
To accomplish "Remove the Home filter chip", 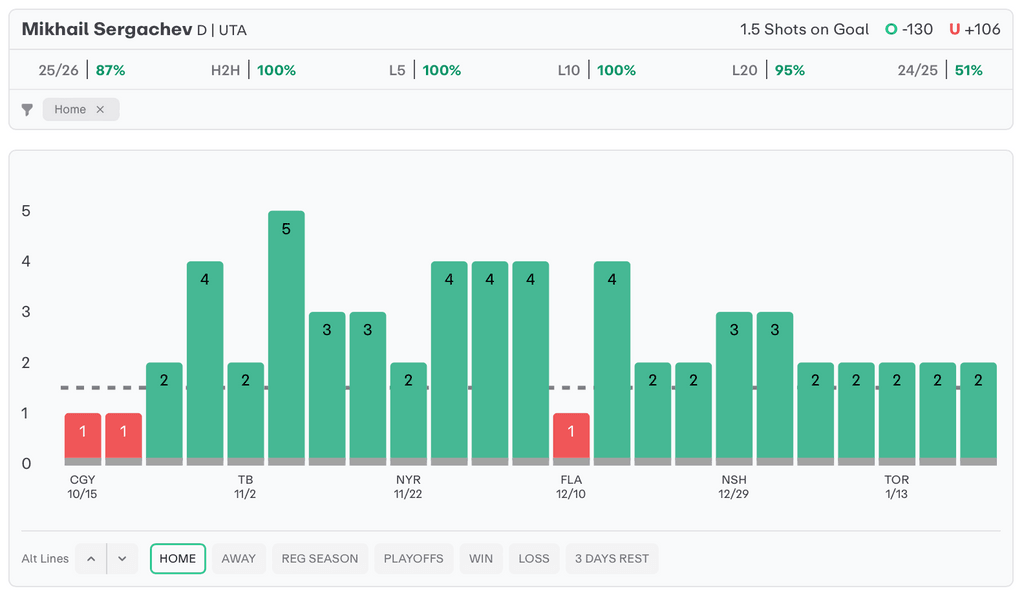I will click(100, 110).
